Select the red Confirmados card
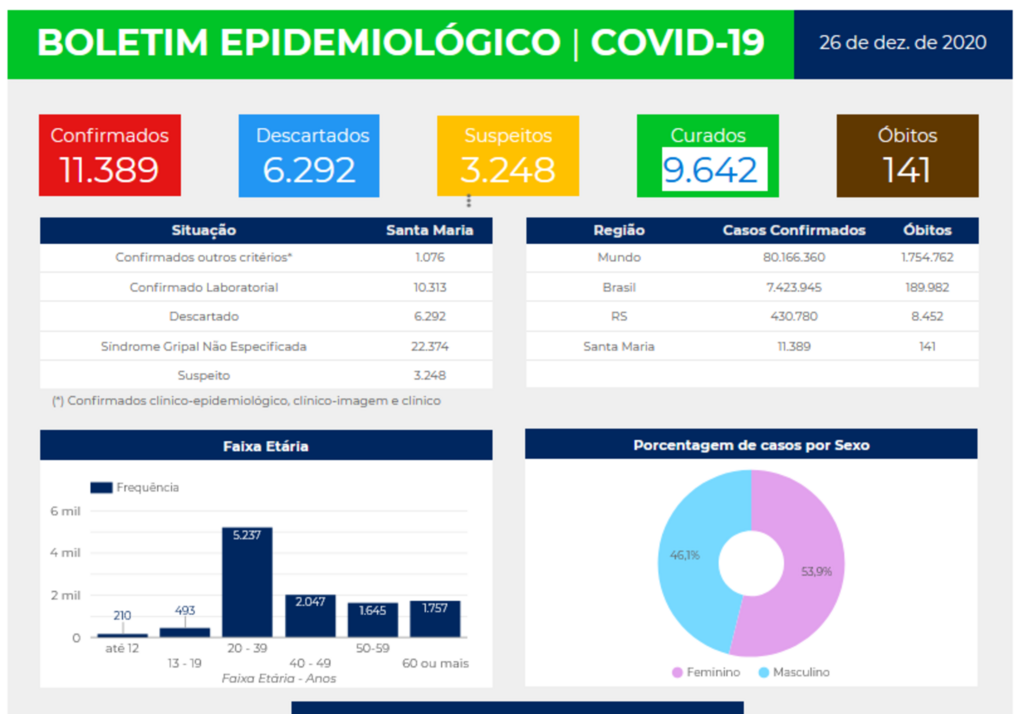The image size is (1024, 714). tap(109, 155)
